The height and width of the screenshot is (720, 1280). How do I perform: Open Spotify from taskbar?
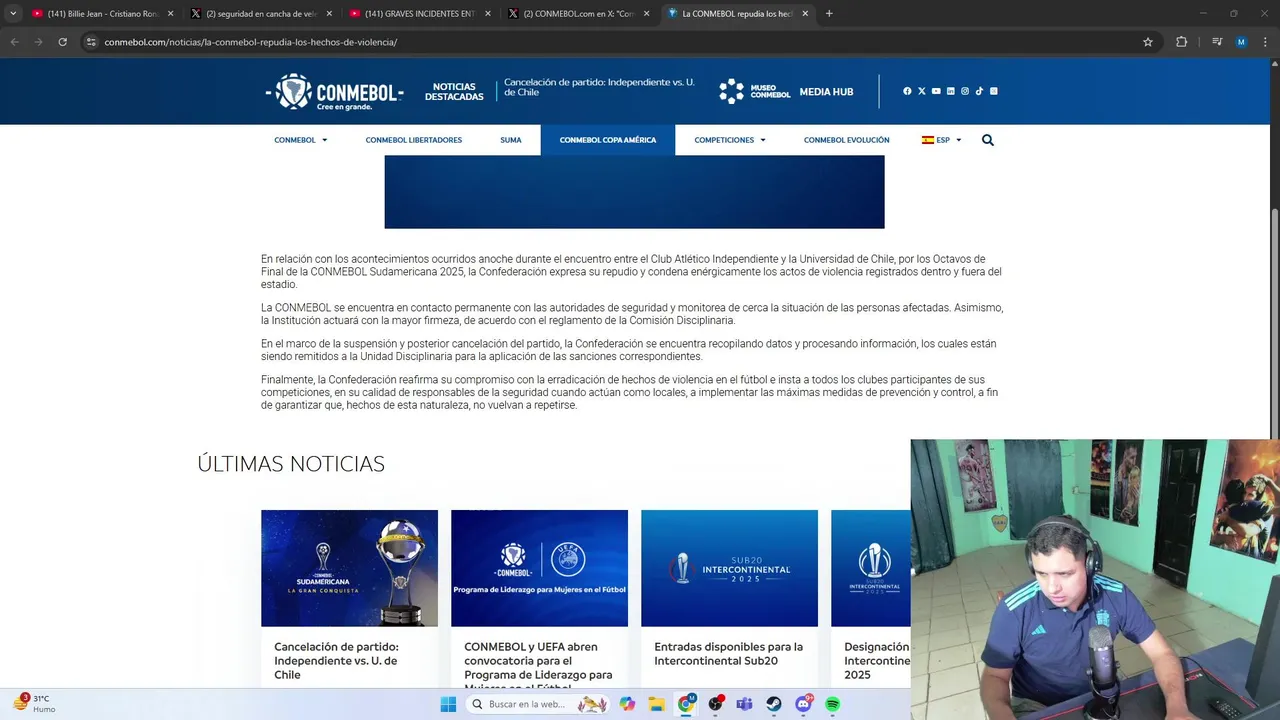pos(832,704)
